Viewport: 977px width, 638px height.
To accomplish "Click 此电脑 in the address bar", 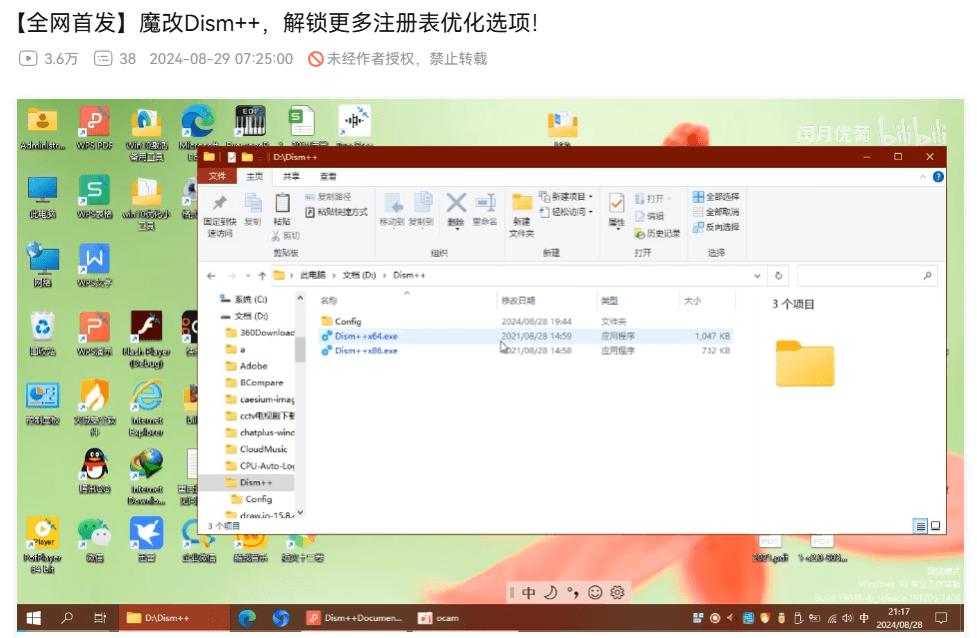I will pos(313,275).
